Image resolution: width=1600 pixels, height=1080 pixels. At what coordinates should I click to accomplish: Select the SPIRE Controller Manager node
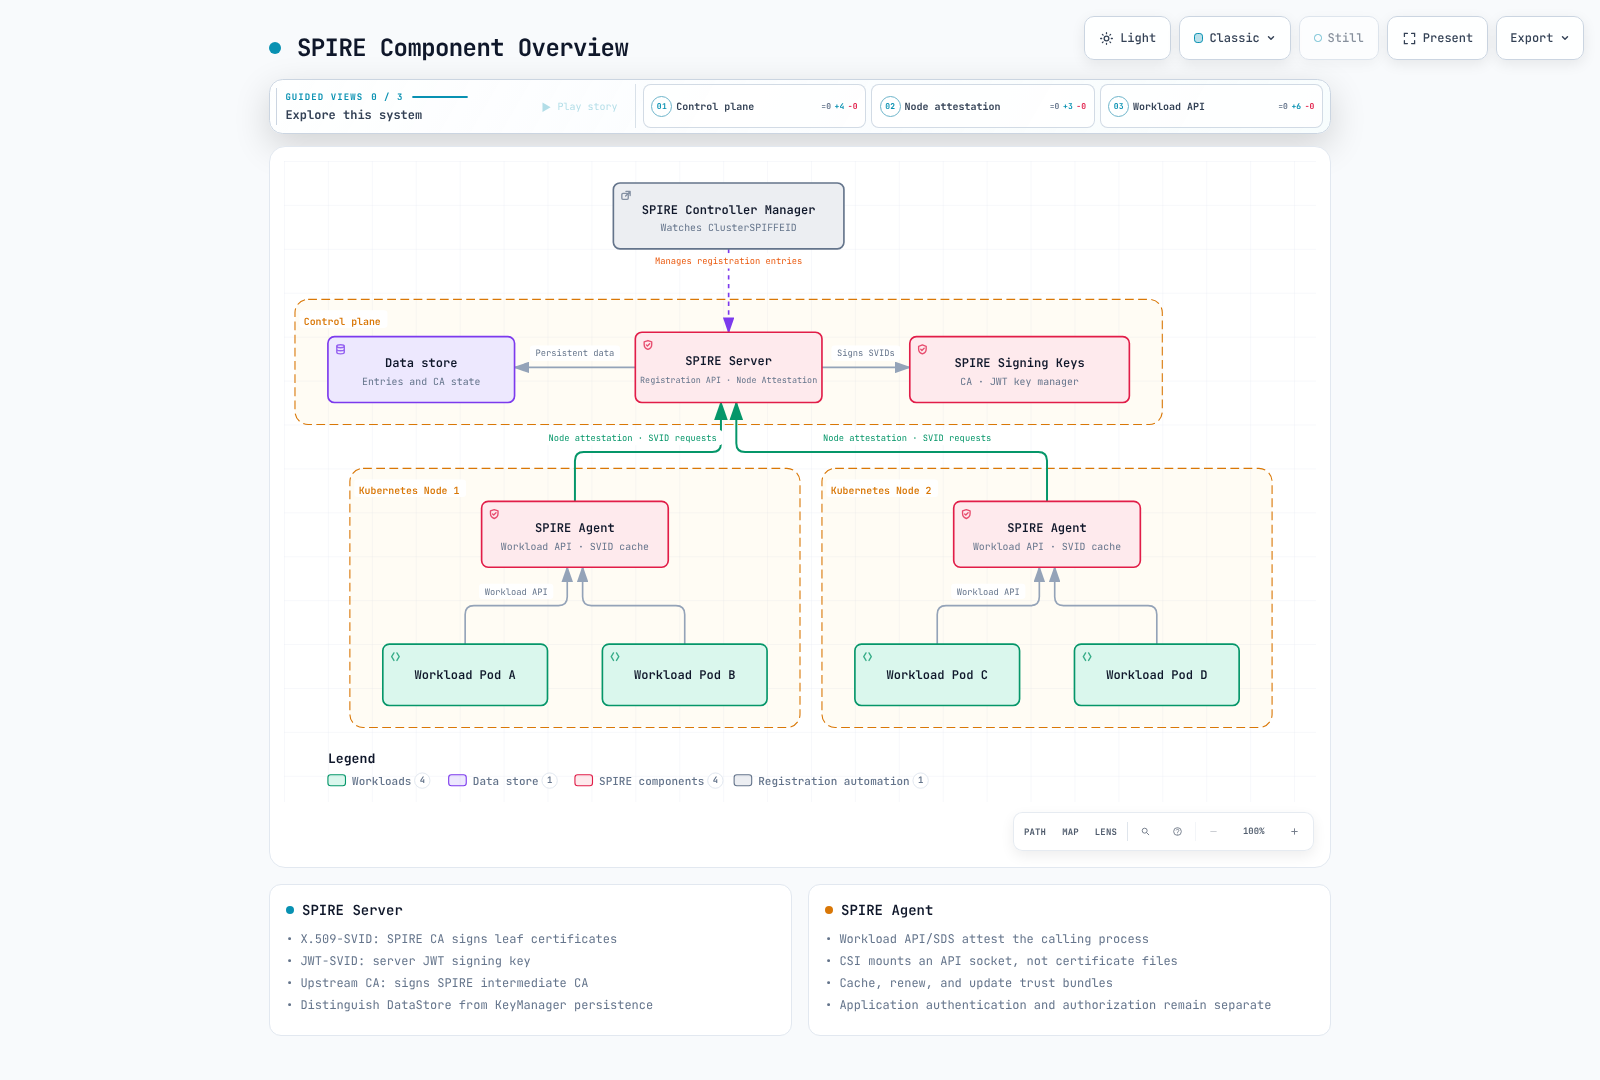tap(728, 216)
